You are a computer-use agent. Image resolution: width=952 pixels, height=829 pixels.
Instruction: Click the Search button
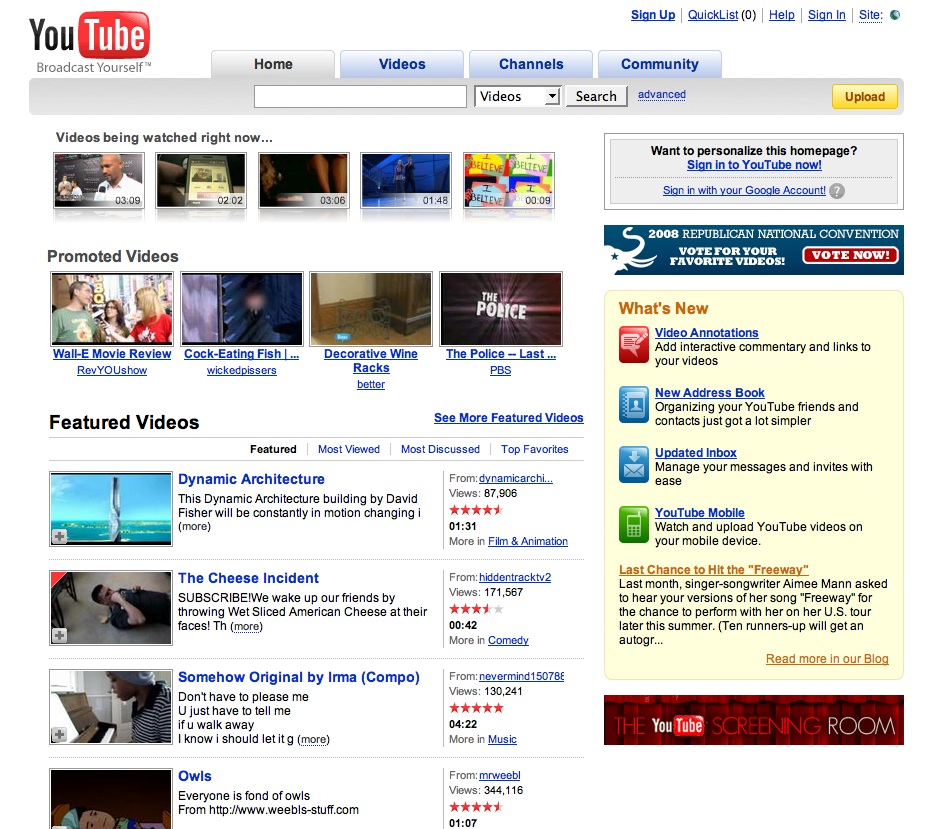point(596,96)
